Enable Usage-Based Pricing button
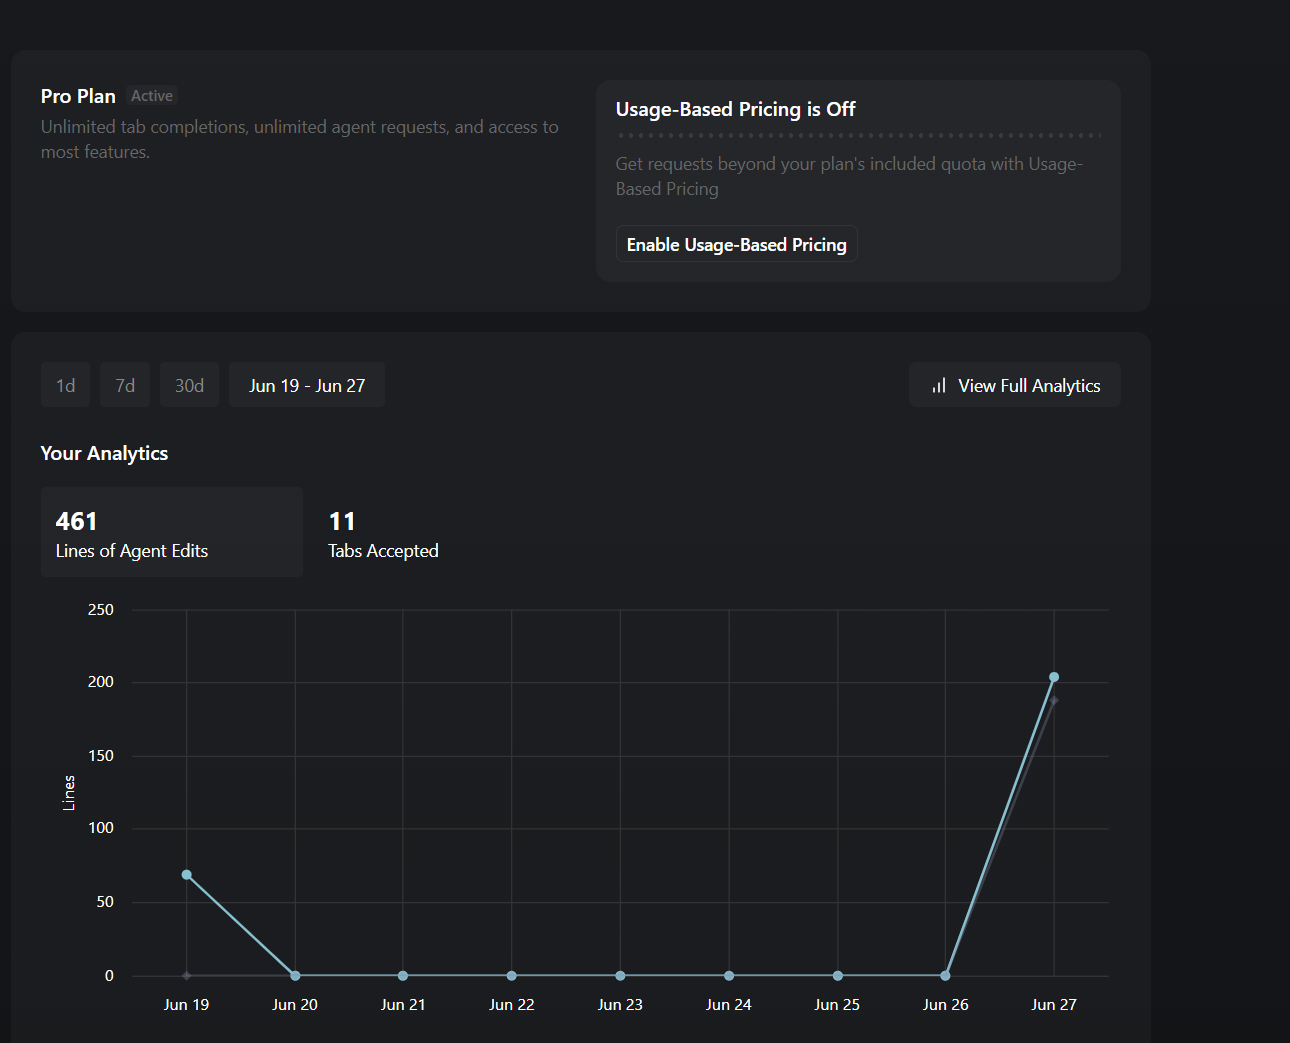This screenshot has height=1043, width=1290. click(x=736, y=245)
